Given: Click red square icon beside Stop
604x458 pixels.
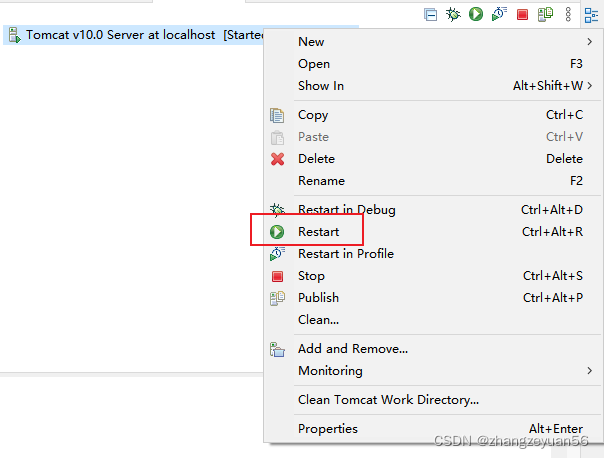Looking at the screenshot, I should 277,276.
